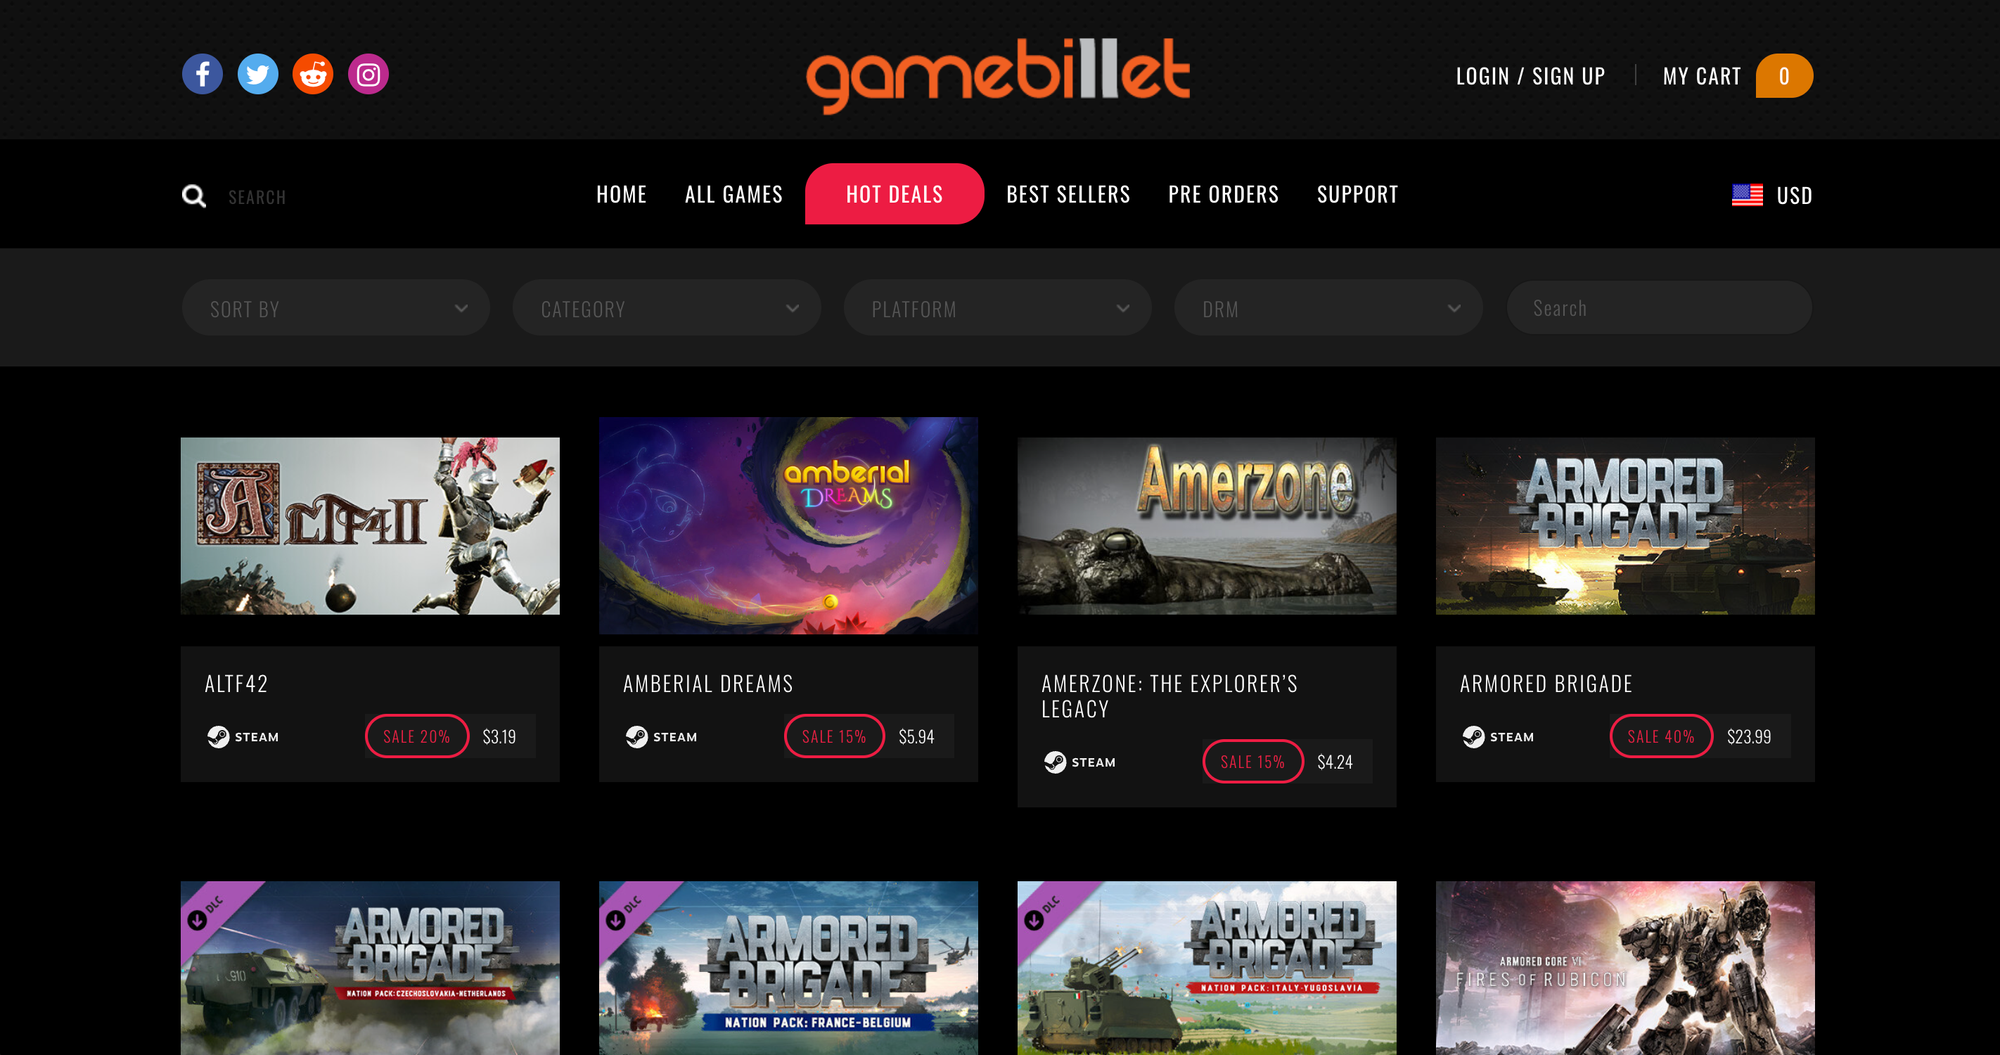This screenshot has height=1055, width=2000.
Task: Open the Platform dropdown
Action: point(997,308)
